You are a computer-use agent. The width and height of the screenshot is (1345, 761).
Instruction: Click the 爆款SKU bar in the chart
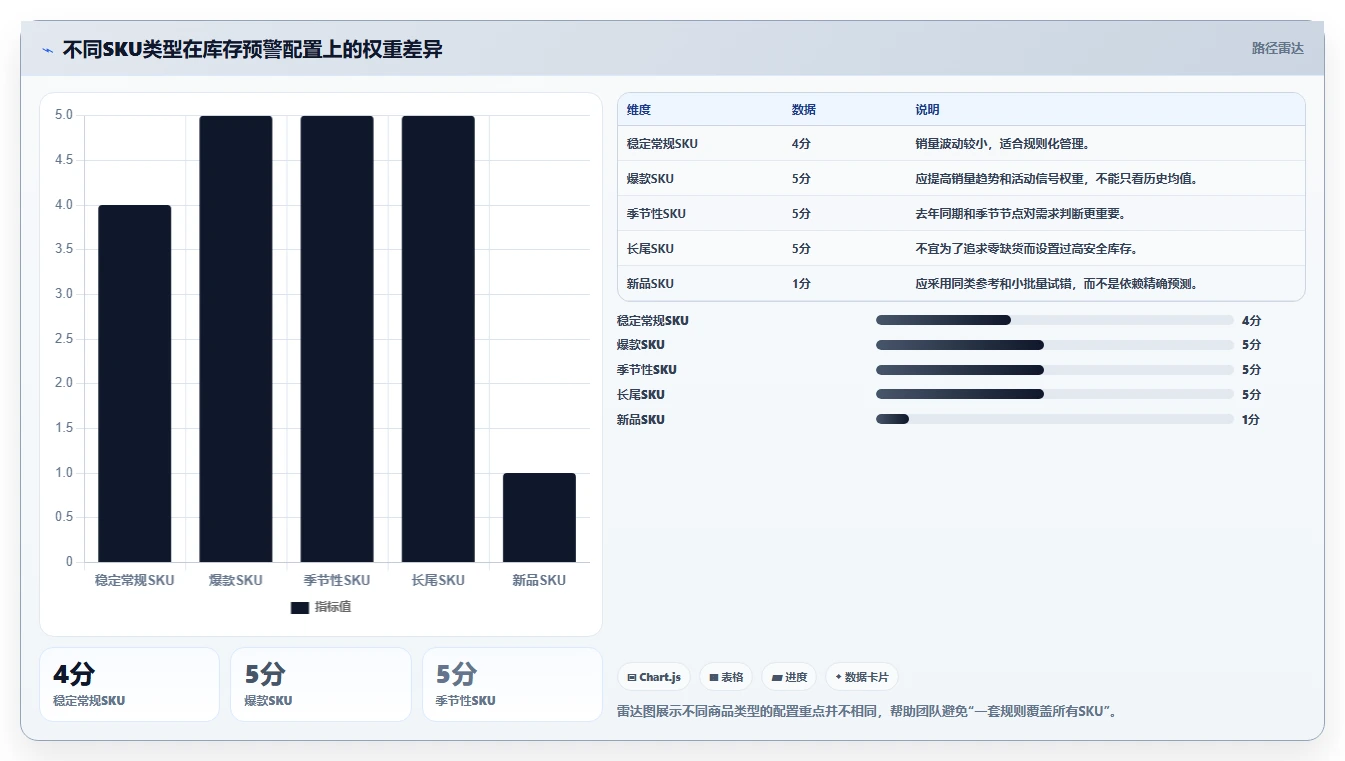pyautogui.click(x=236, y=339)
